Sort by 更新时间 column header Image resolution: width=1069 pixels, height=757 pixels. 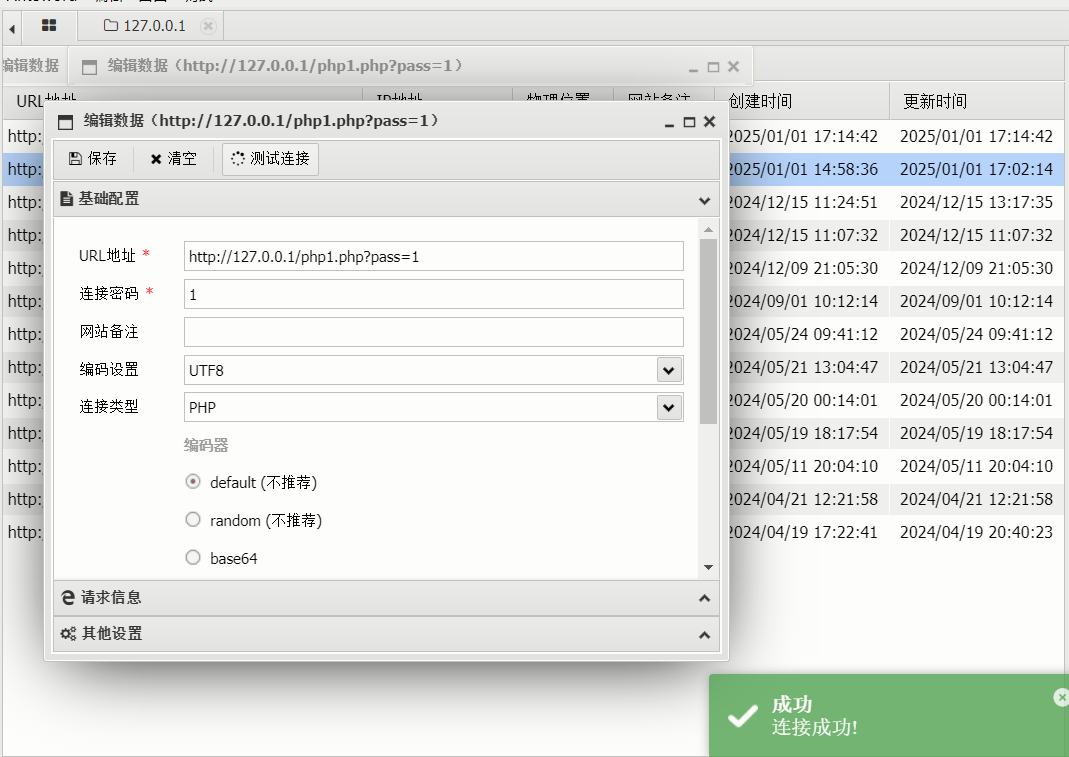point(935,101)
